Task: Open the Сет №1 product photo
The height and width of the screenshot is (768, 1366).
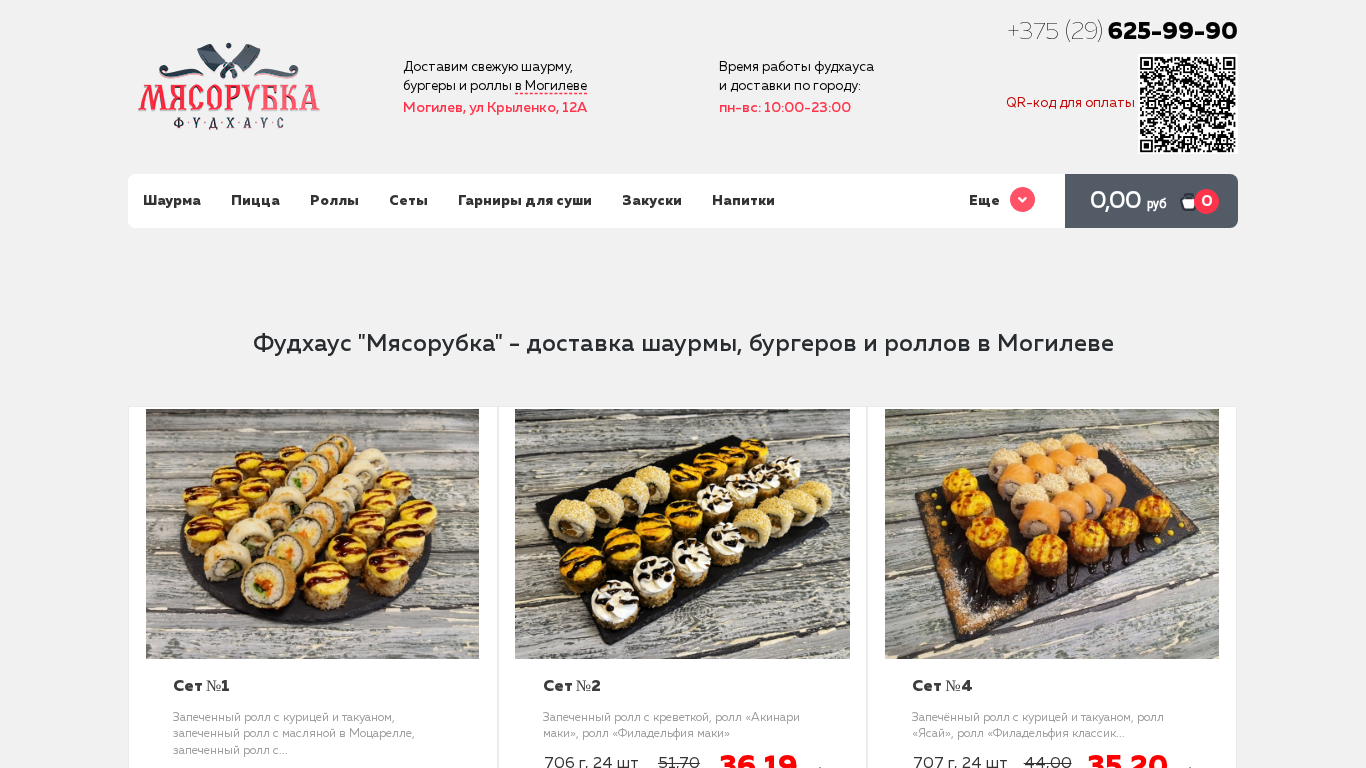Action: pyautogui.click(x=312, y=534)
